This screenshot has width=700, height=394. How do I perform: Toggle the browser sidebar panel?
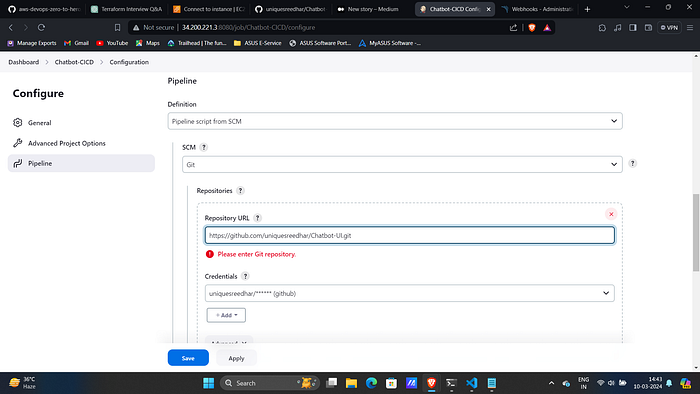click(633, 27)
